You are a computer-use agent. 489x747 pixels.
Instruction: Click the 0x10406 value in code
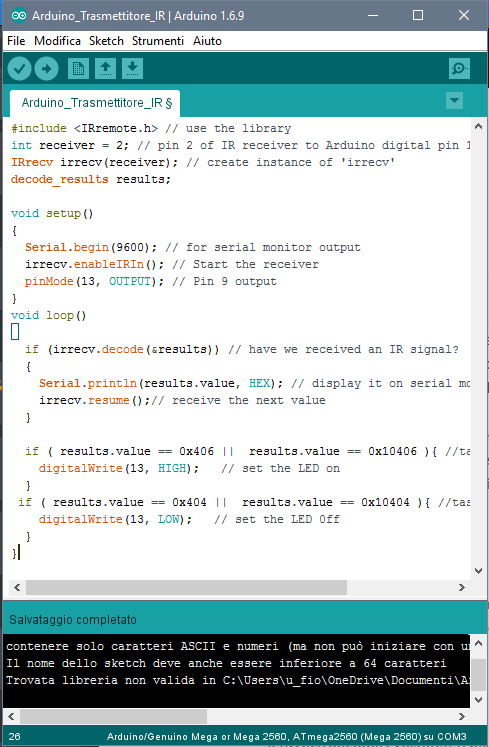click(x=392, y=452)
